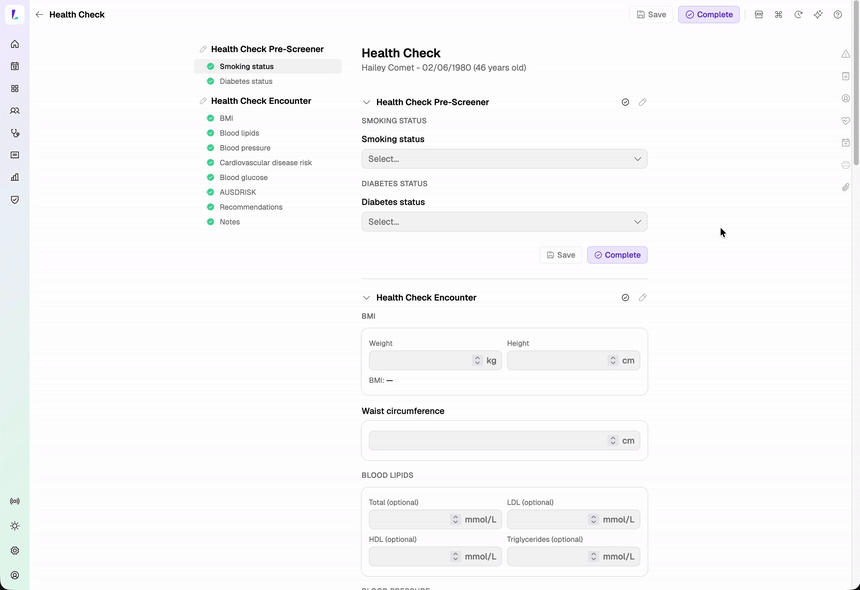The image size is (860, 590).
Task: Click the command shortcut icon in top toolbar
Action: pos(778,15)
